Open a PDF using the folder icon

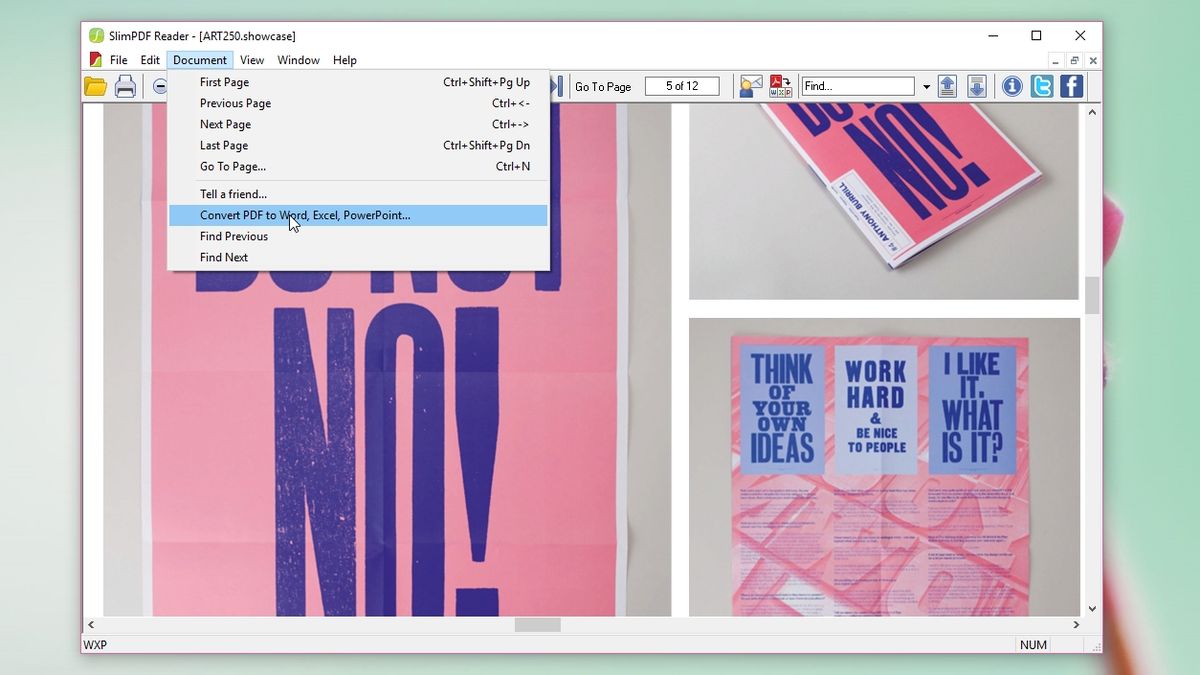tap(95, 86)
